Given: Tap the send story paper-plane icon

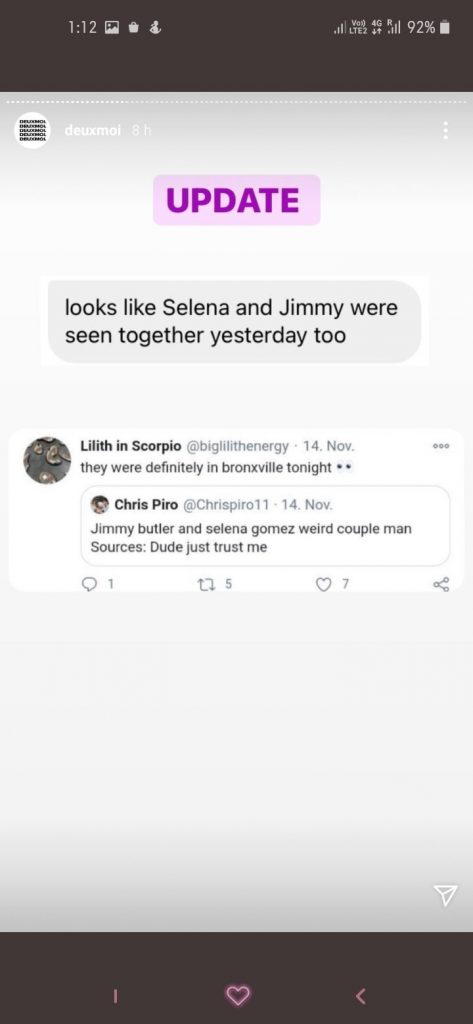Looking at the screenshot, I should tap(446, 895).
